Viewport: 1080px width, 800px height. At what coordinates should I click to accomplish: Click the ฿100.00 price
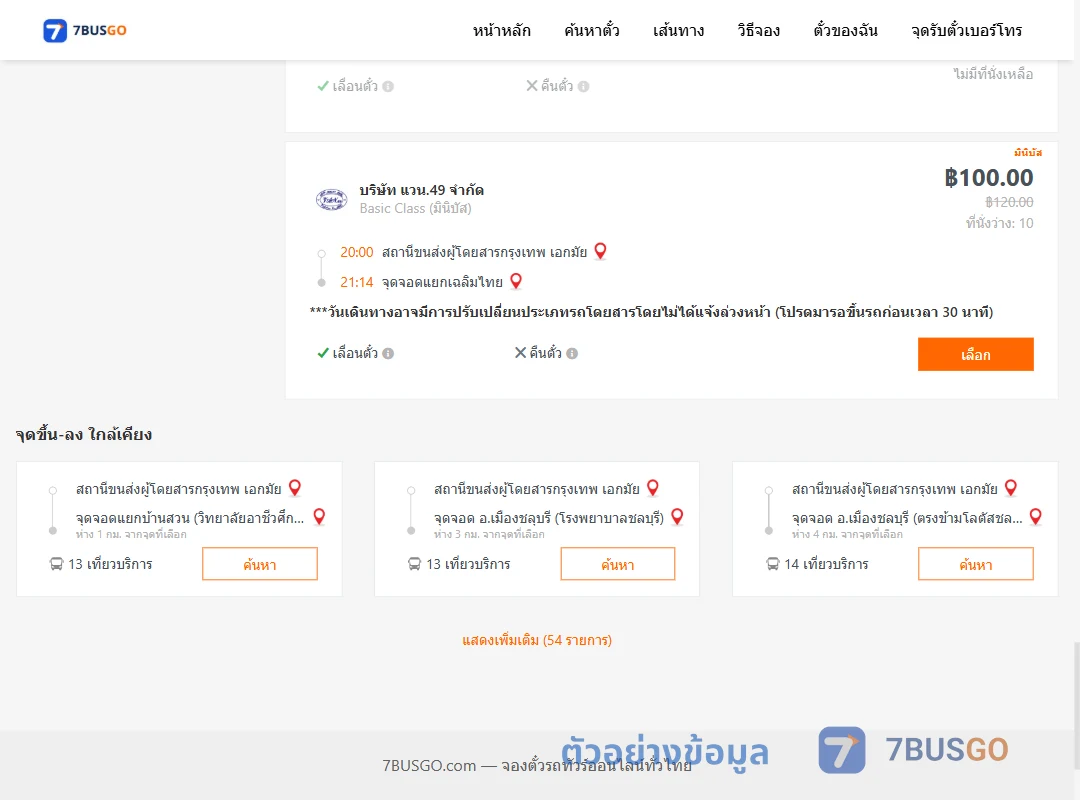988,178
